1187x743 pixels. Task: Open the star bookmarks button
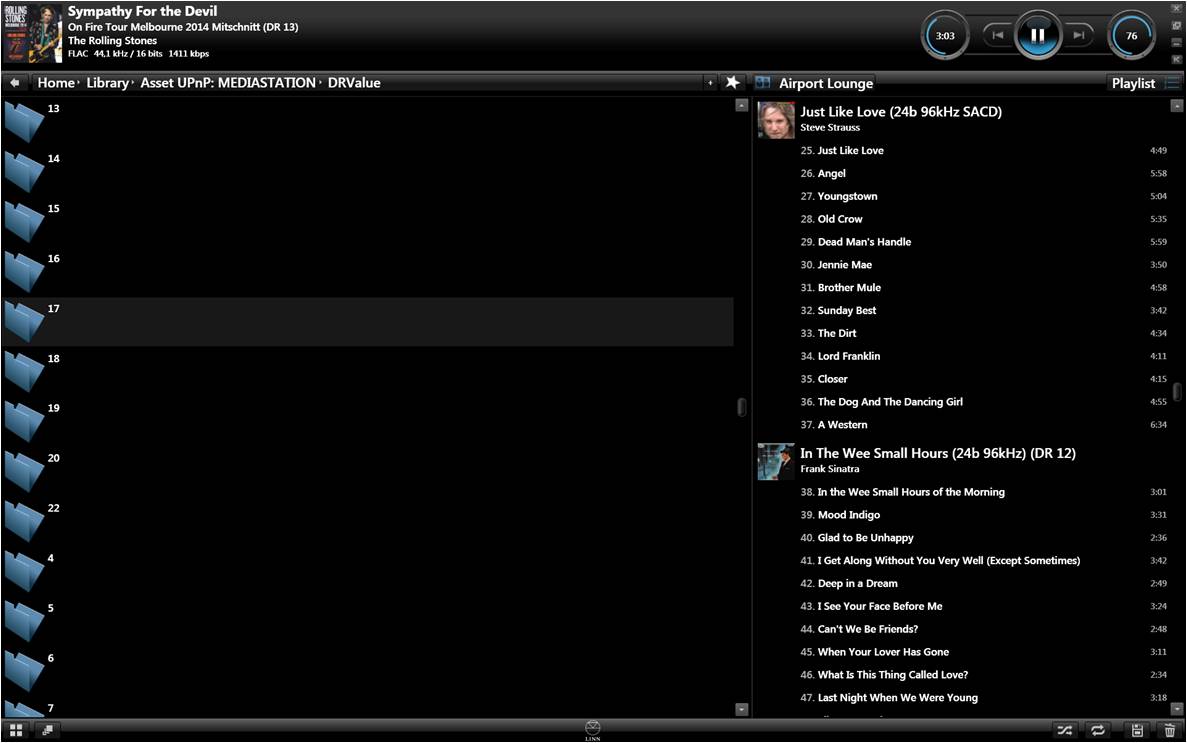[732, 83]
